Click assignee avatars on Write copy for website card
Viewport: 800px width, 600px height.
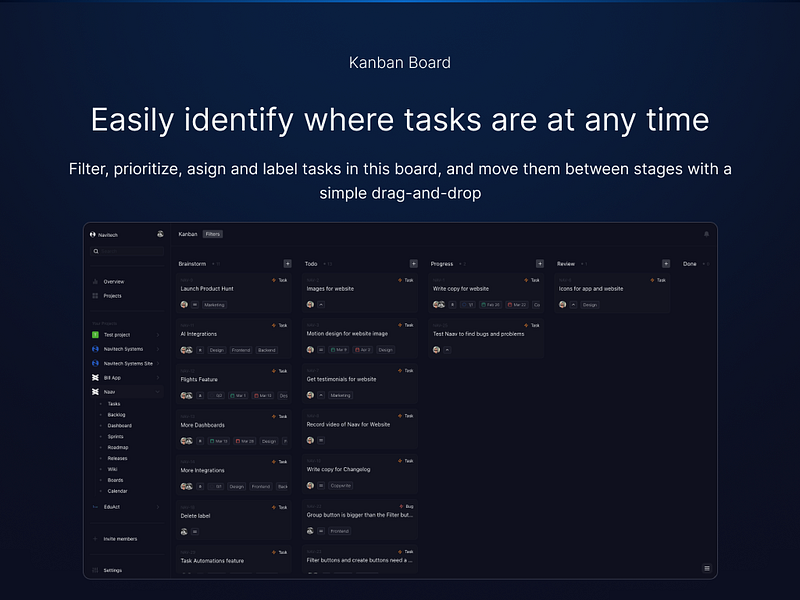tap(439, 305)
